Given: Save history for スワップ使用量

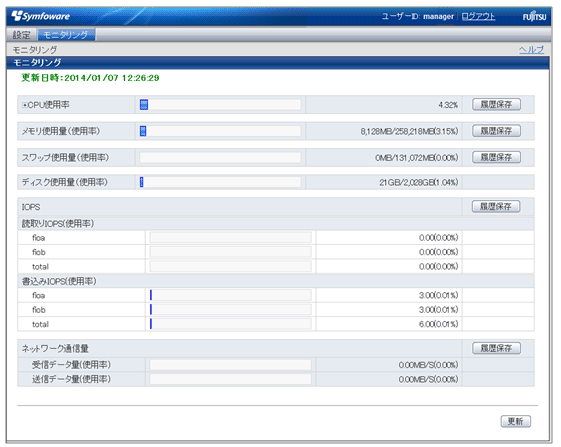Looking at the screenshot, I should [x=496, y=157].
